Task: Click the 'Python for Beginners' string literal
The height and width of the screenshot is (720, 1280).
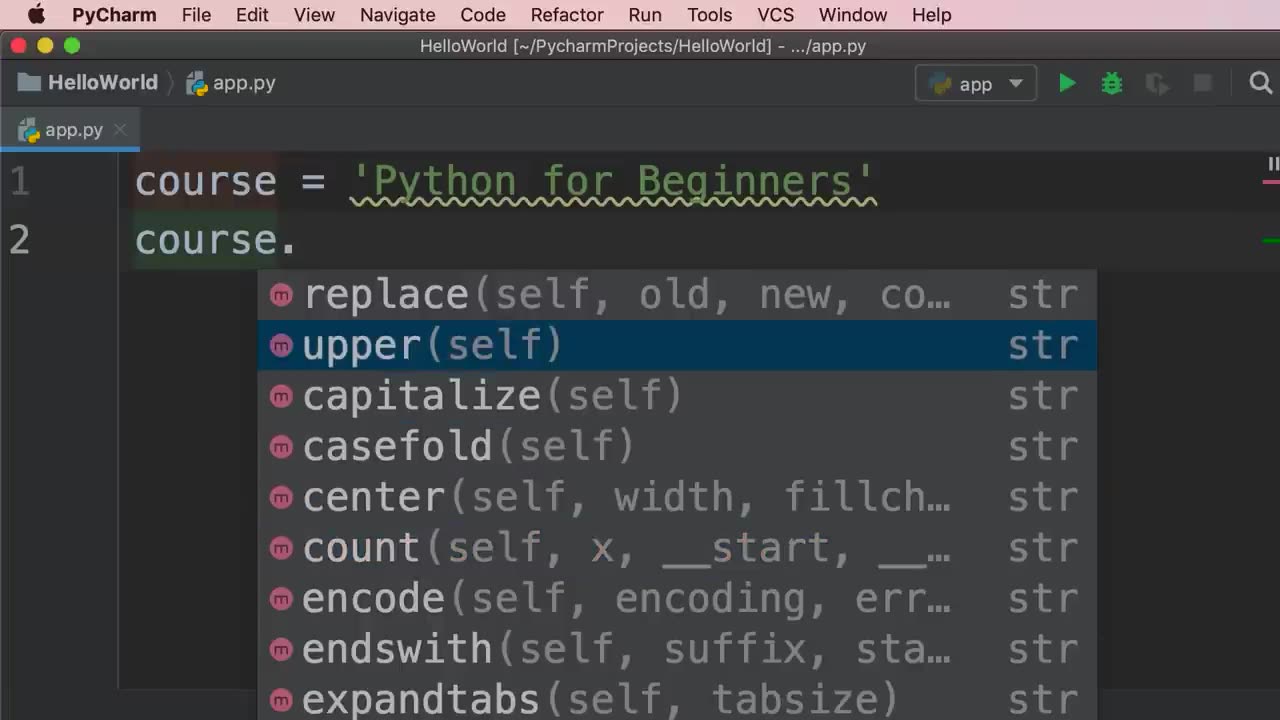Action: pos(613,182)
